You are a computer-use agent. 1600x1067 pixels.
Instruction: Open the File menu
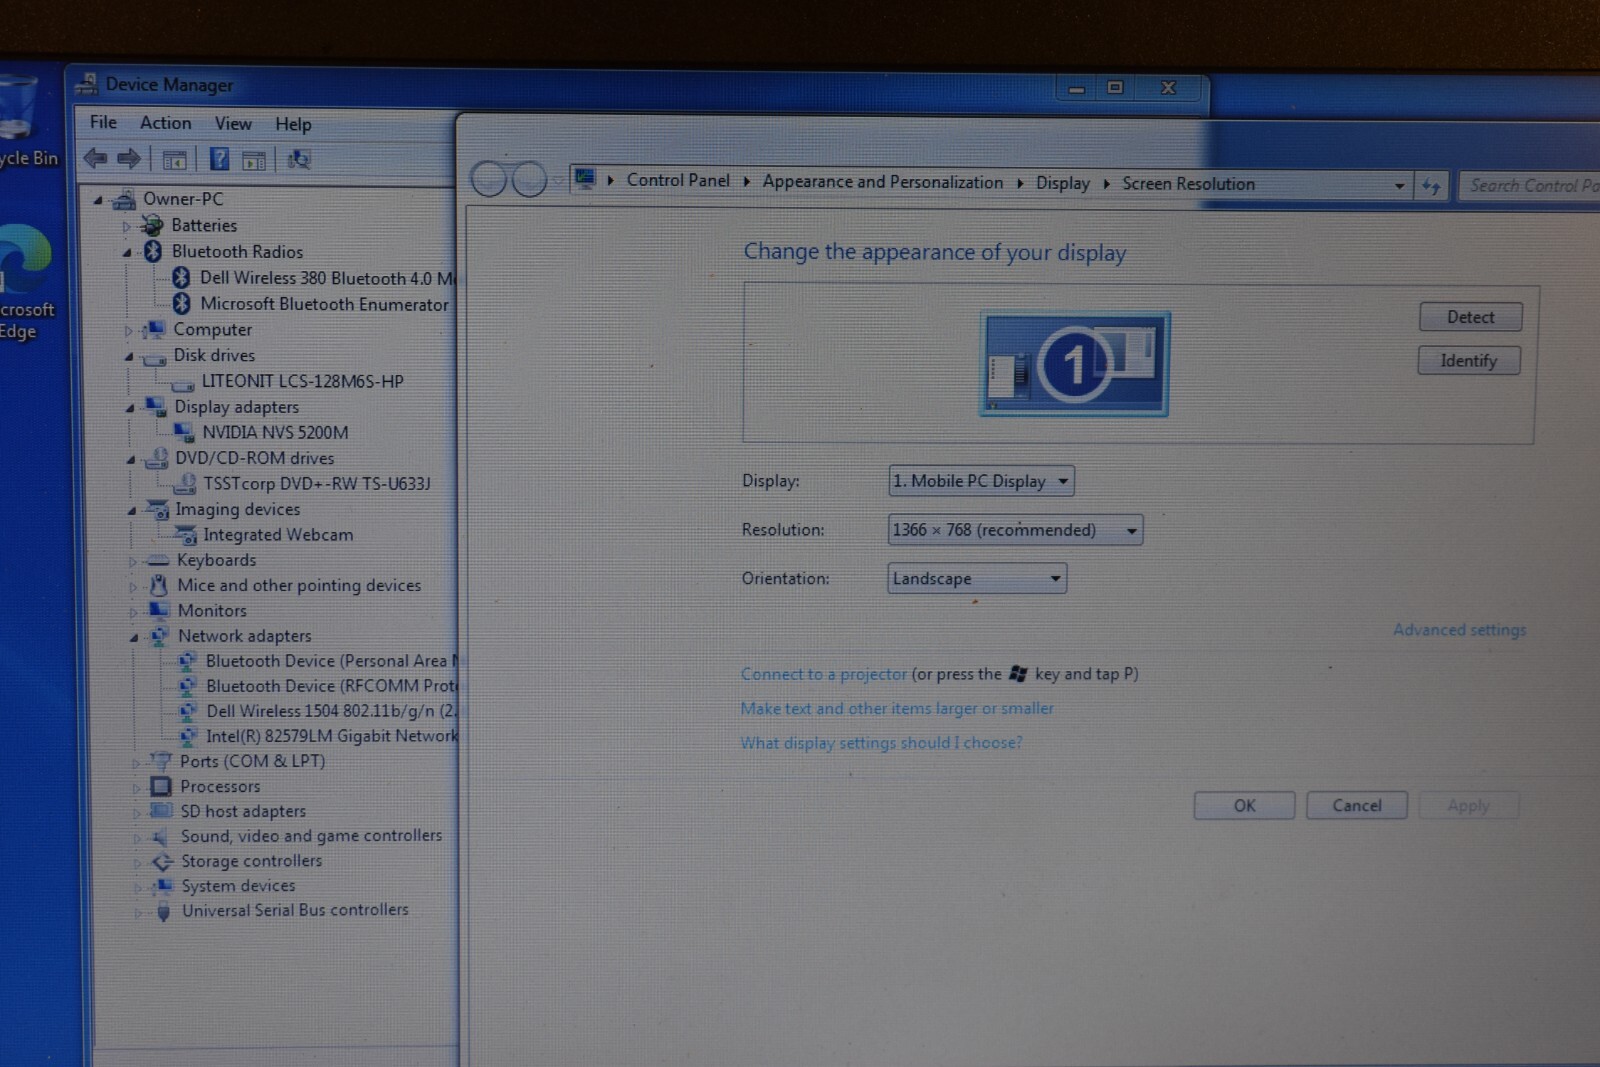pos(103,122)
